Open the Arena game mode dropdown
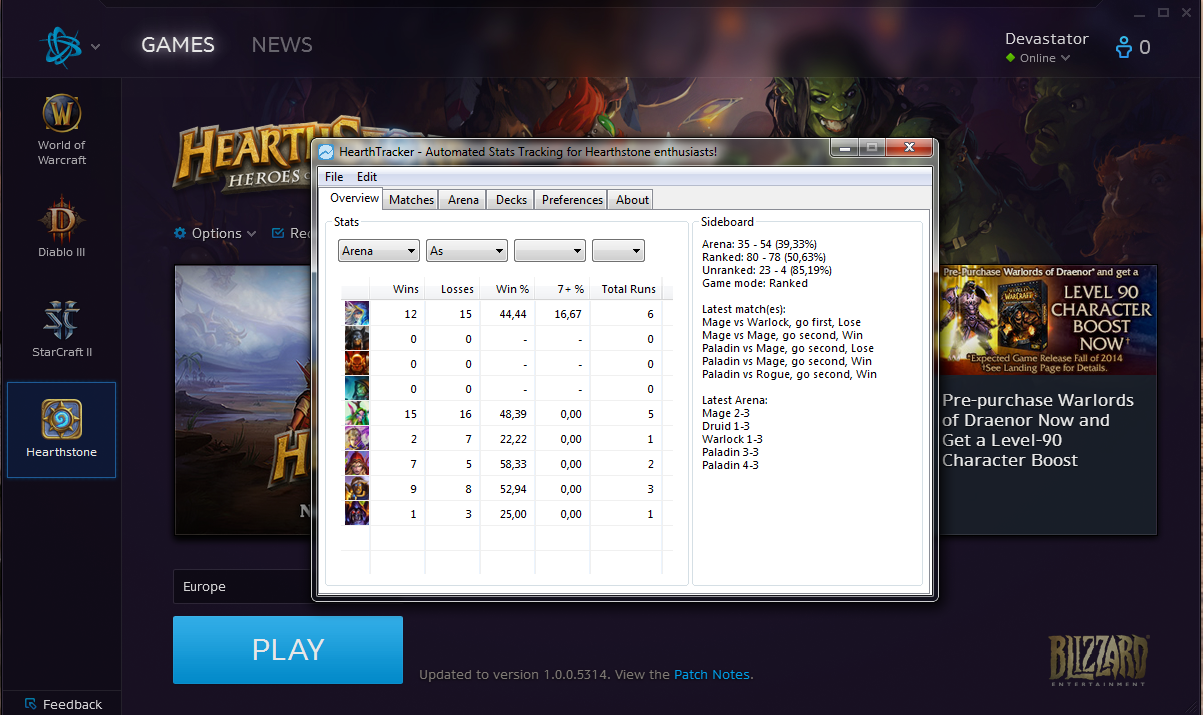The height and width of the screenshot is (715, 1203). [x=379, y=251]
